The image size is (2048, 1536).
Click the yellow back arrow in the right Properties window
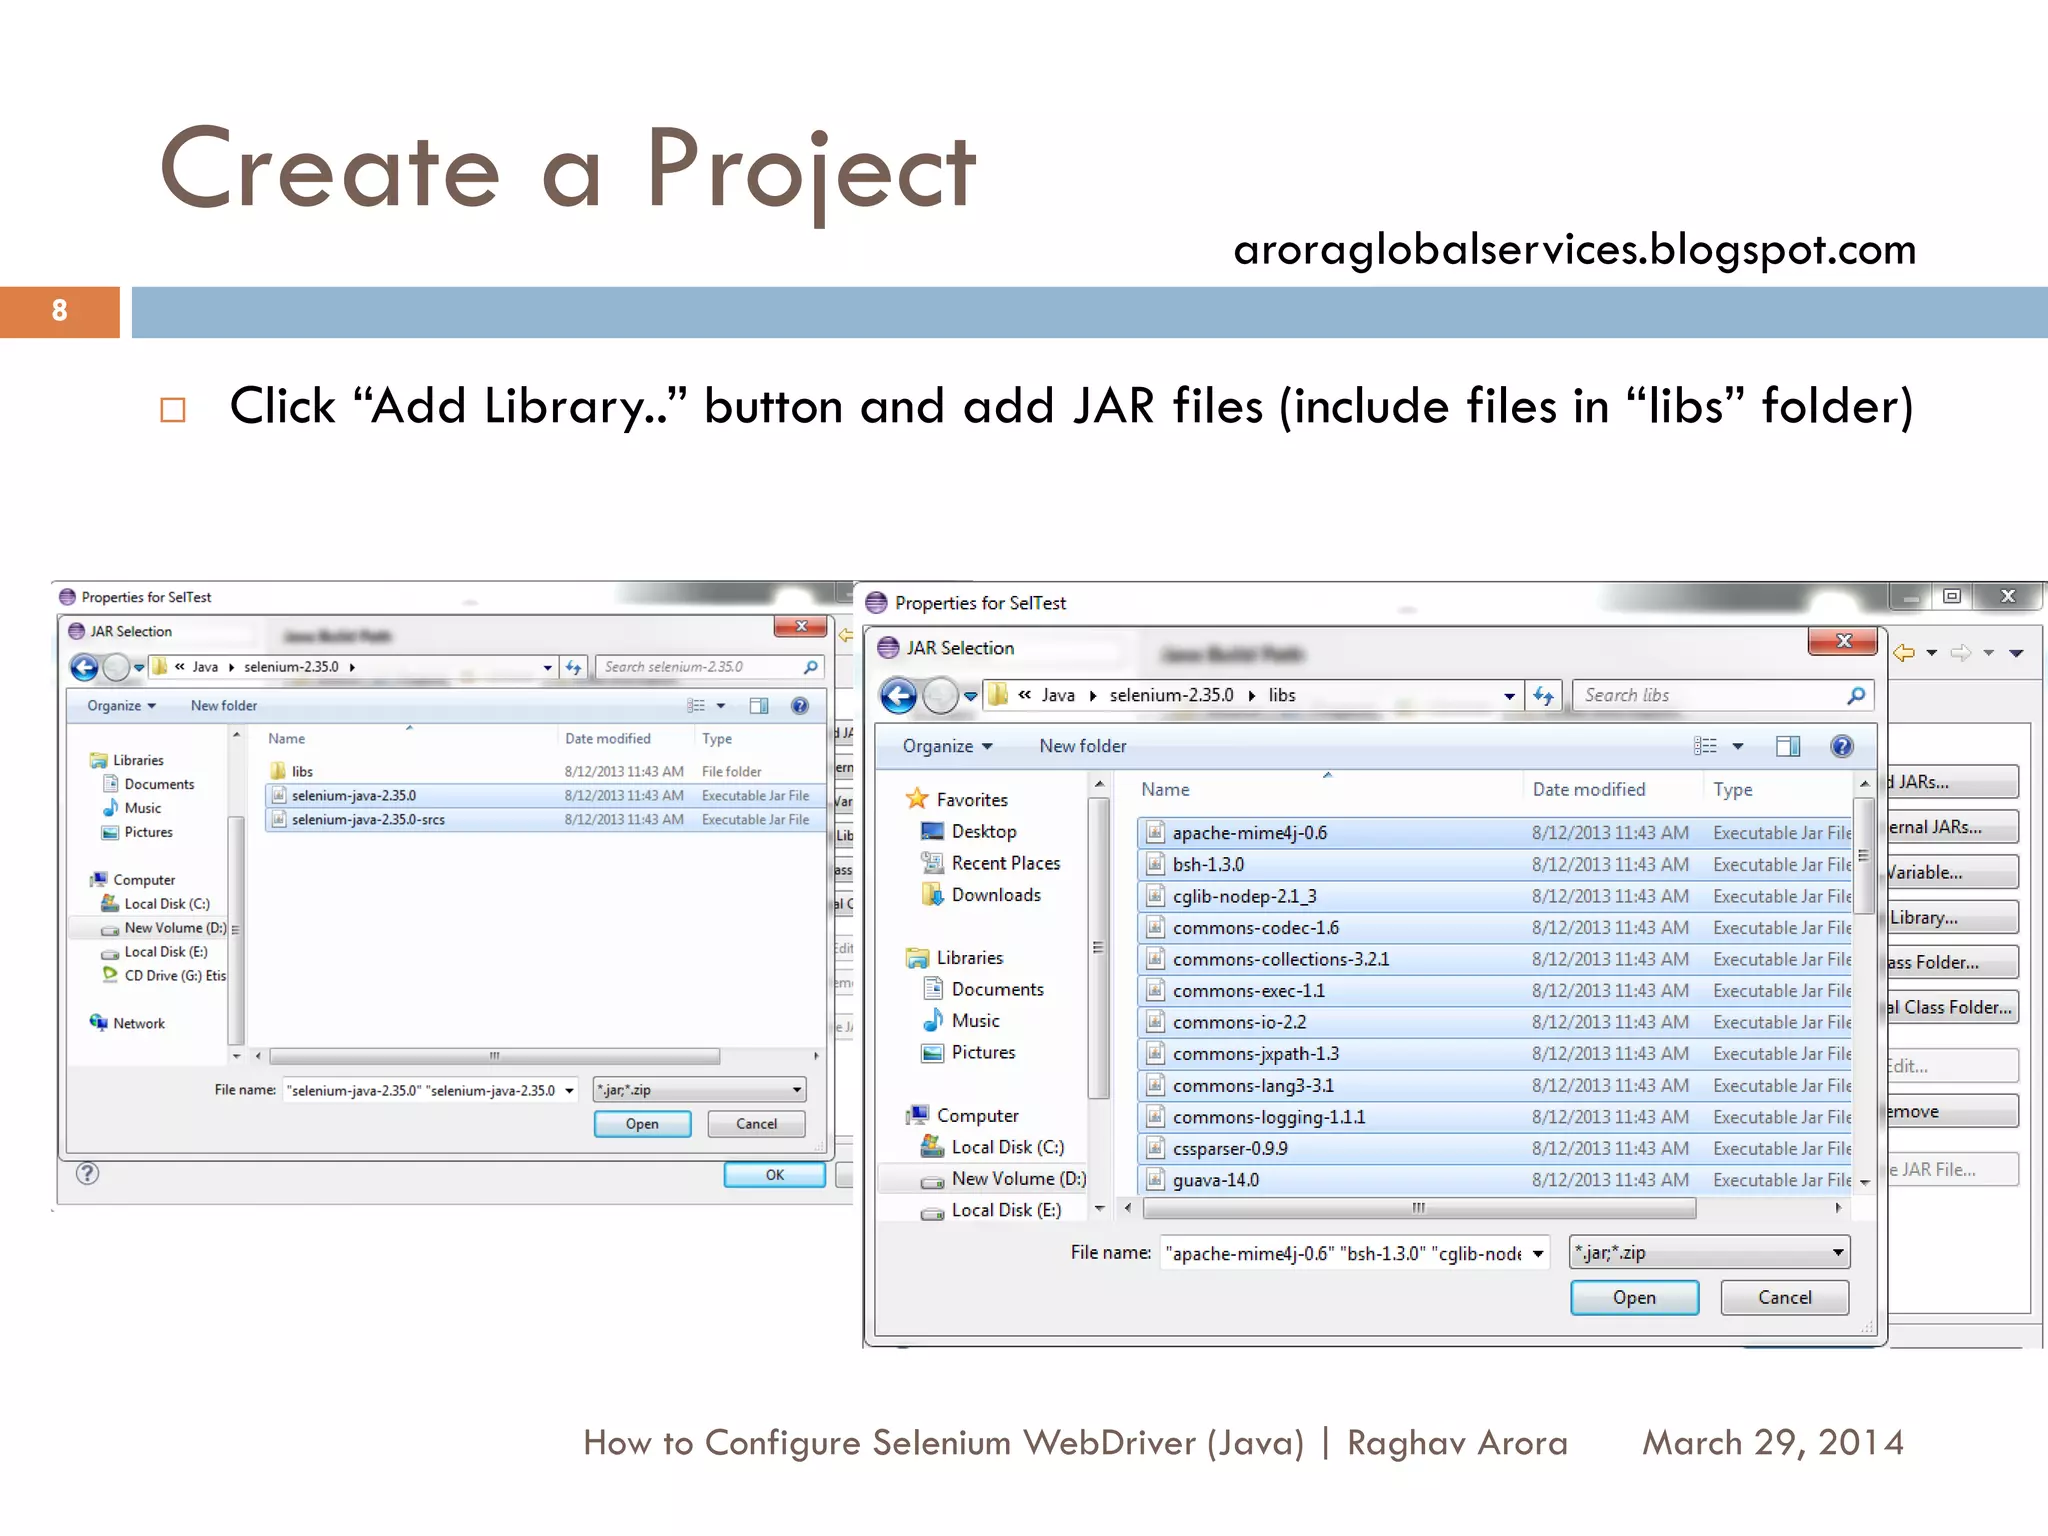point(1903,653)
